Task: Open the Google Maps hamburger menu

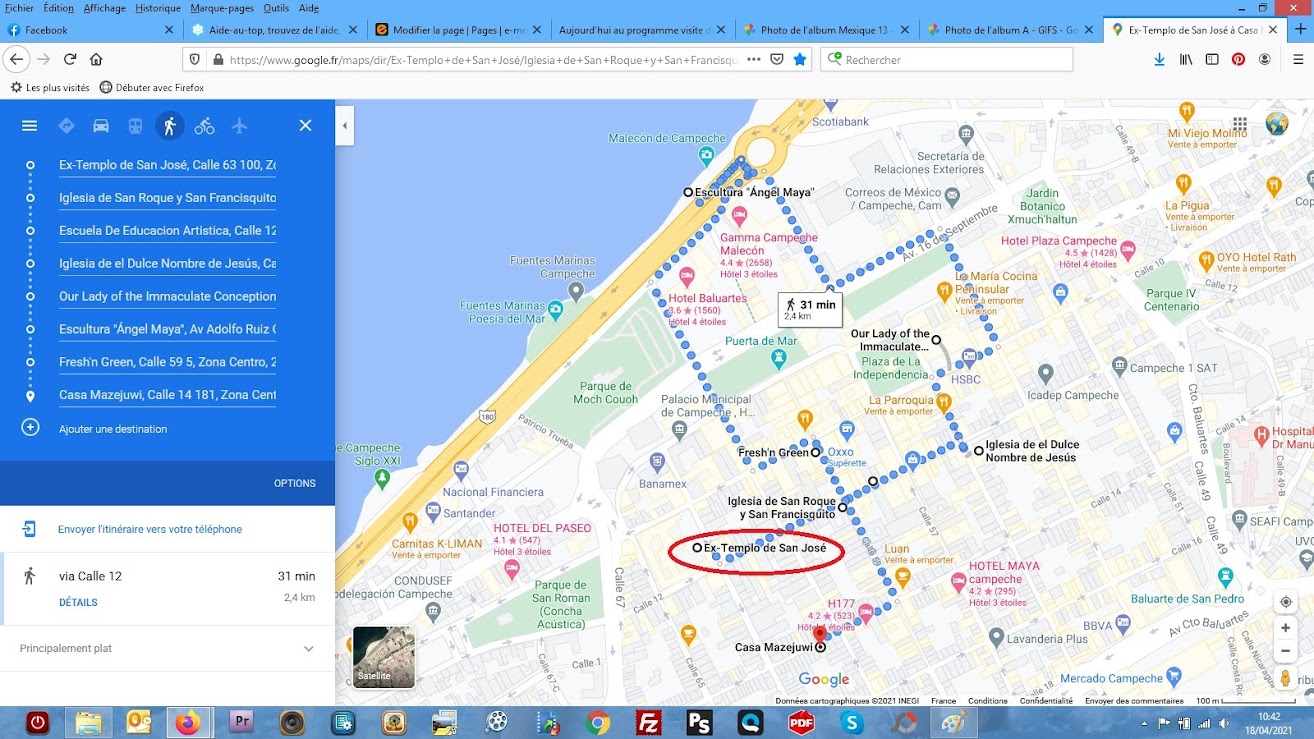Action: point(29,126)
